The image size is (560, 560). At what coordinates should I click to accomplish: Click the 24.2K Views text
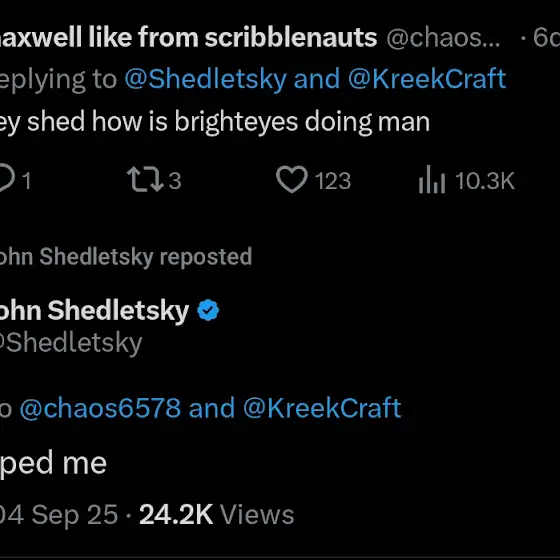[x=216, y=515]
